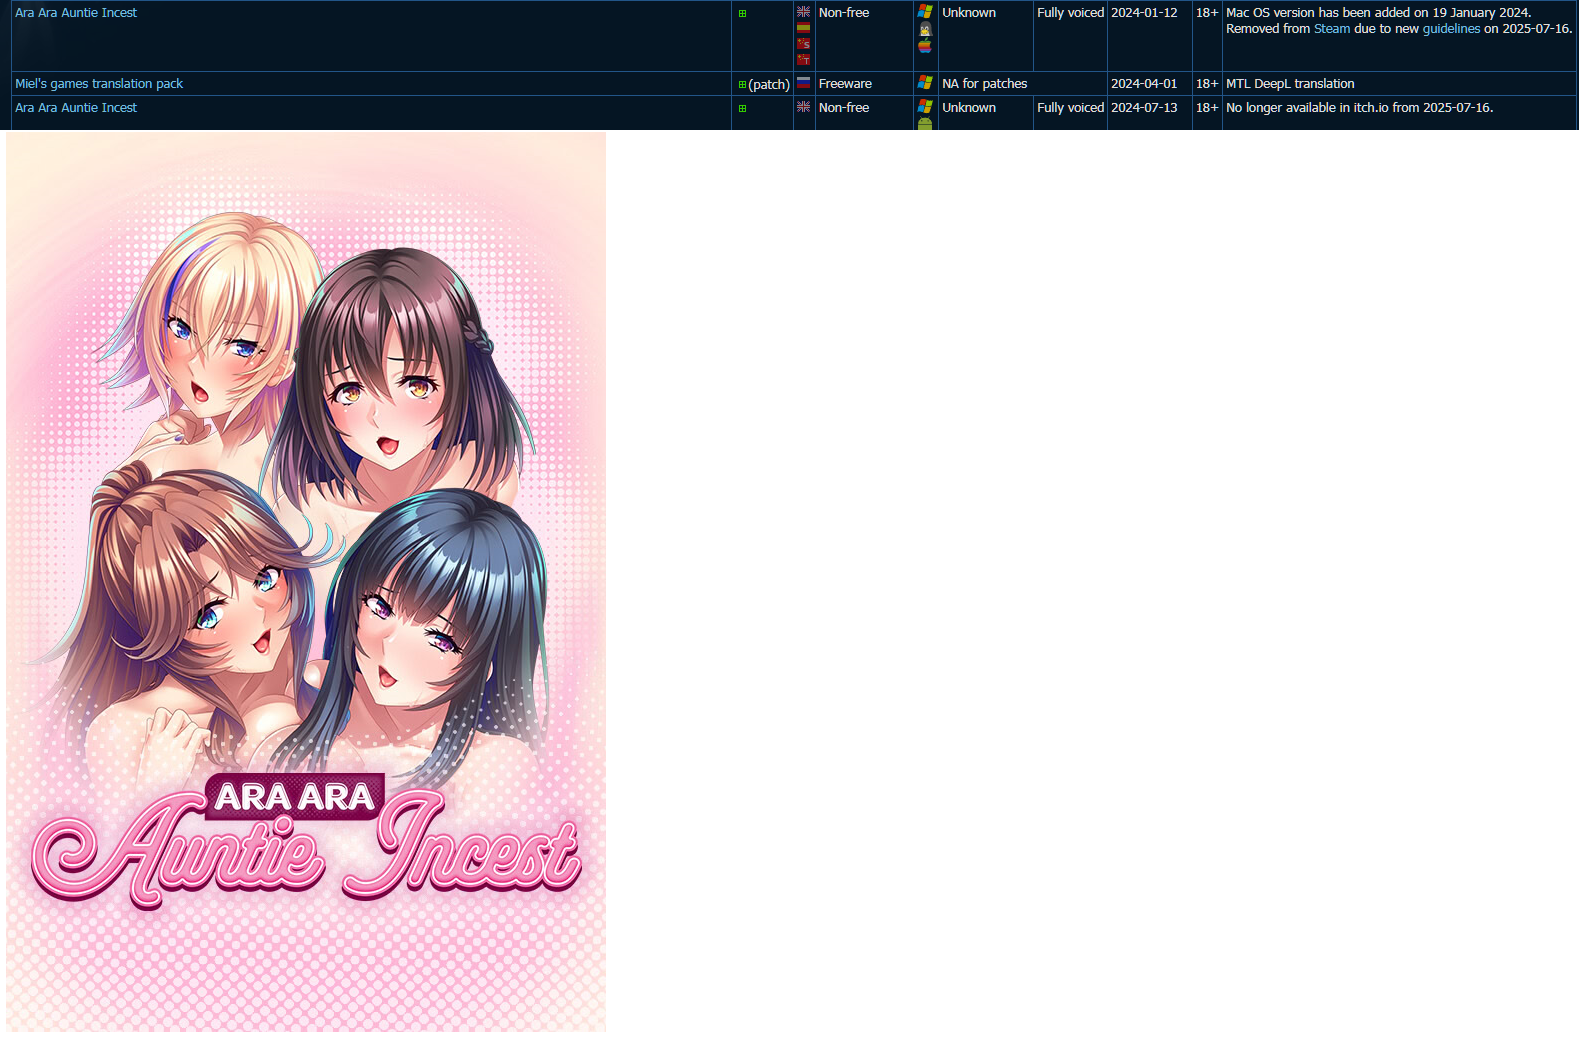
Task: Click the 18+ rating in the Freeware row
Action: [x=1207, y=84]
